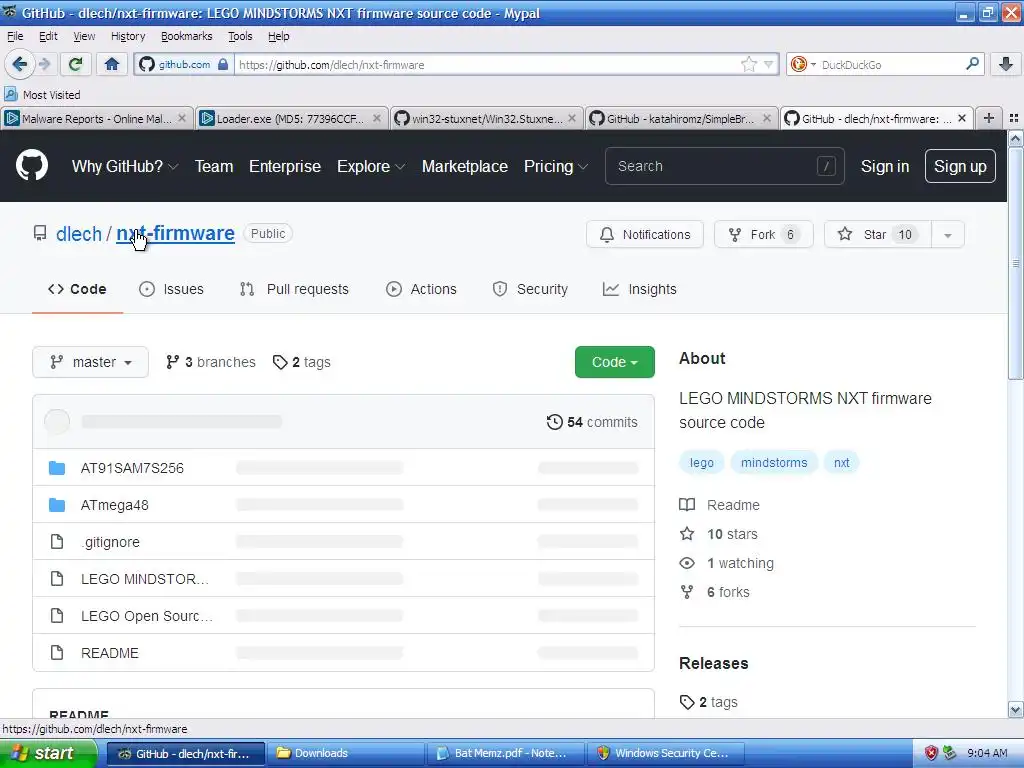Switch to the Issues repository tab
This screenshot has height=768, width=1024.
(x=171, y=289)
